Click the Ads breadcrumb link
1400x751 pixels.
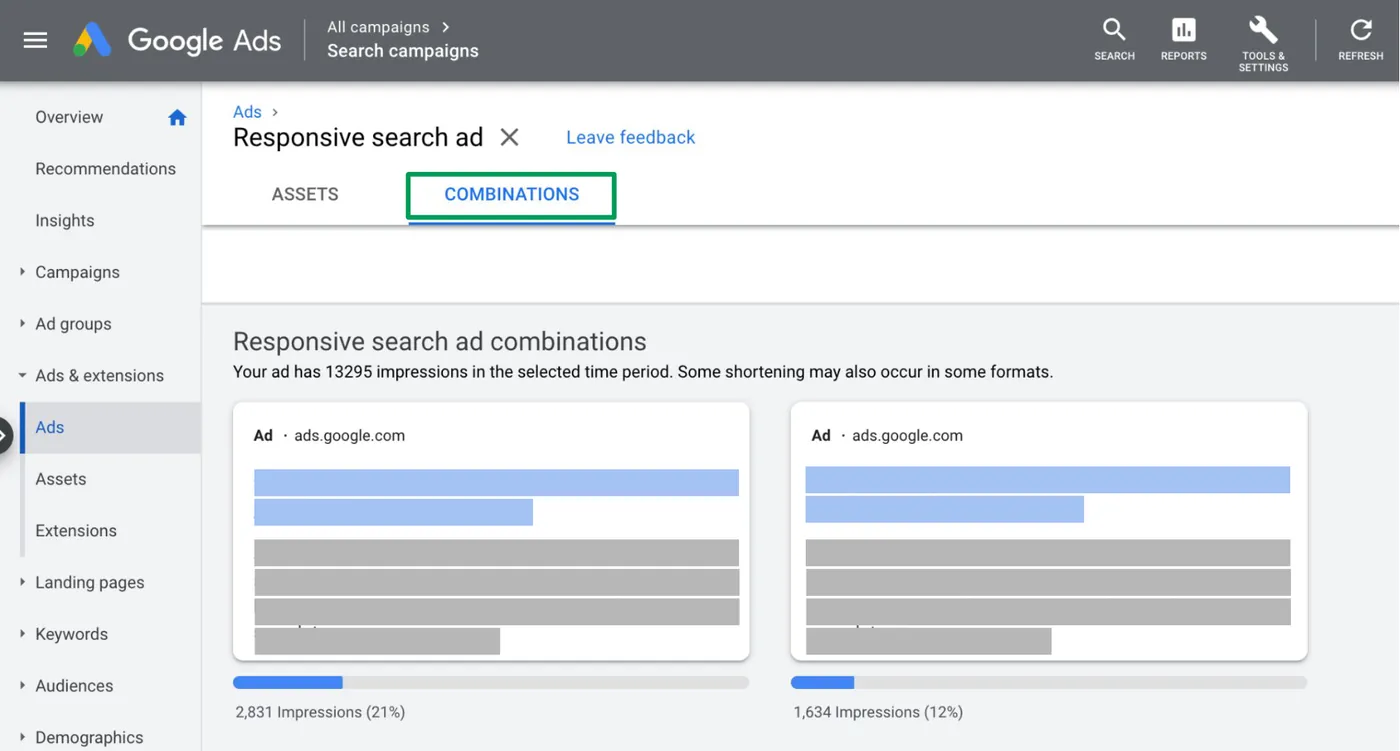(x=247, y=112)
